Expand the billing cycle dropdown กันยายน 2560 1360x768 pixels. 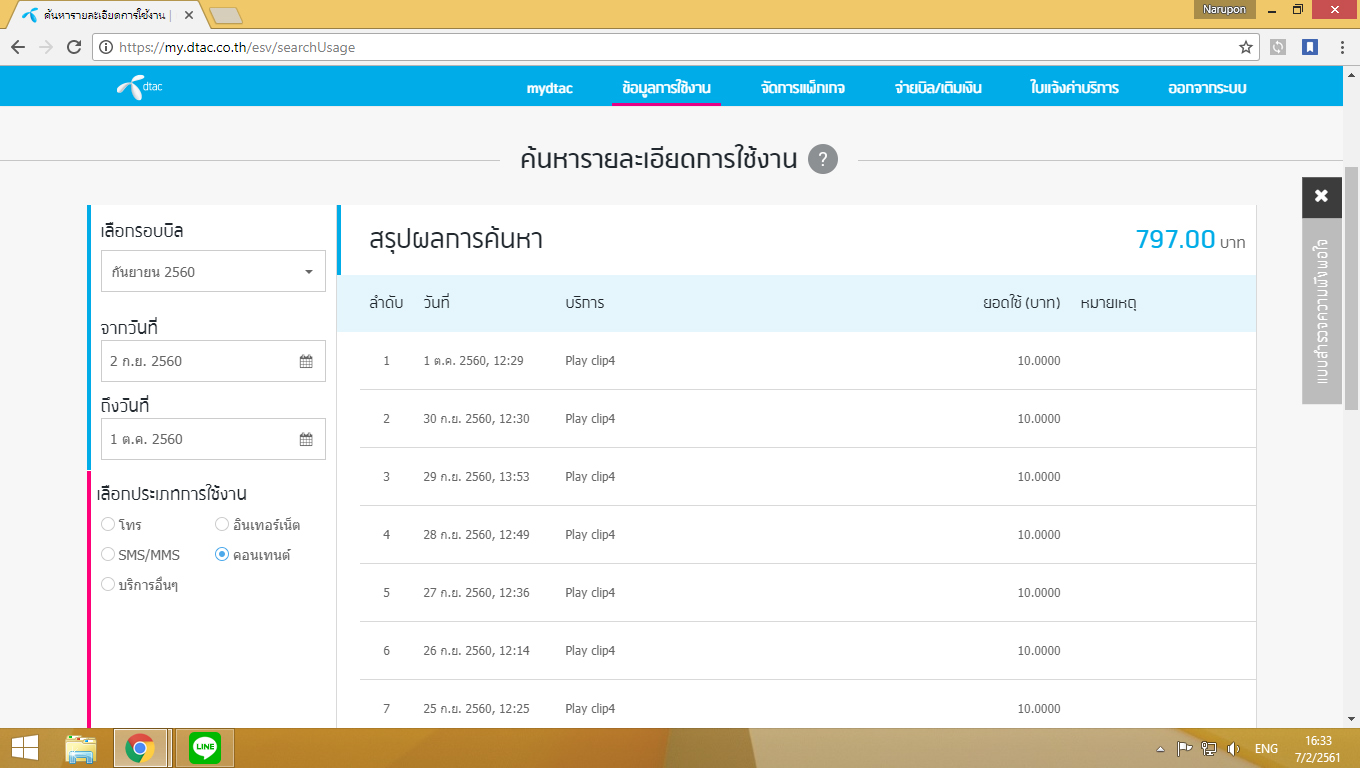(213, 271)
